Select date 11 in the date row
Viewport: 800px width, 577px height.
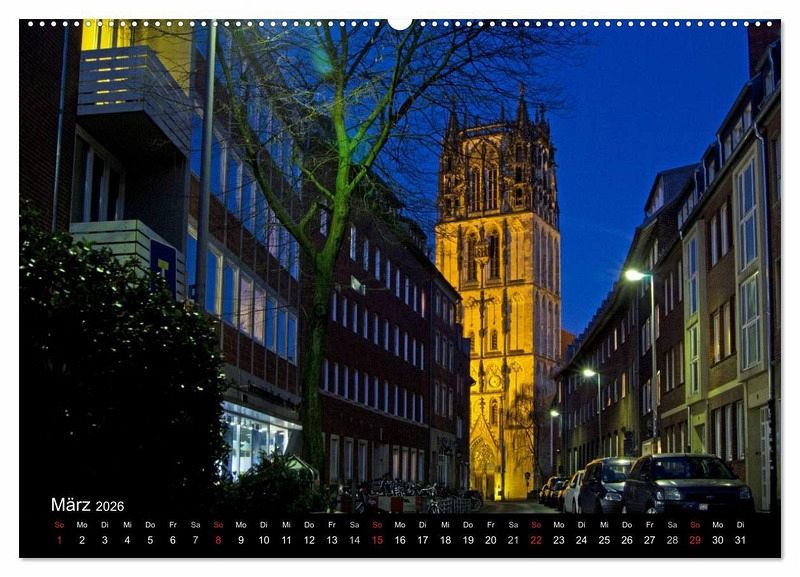pyautogui.click(x=286, y=540)
